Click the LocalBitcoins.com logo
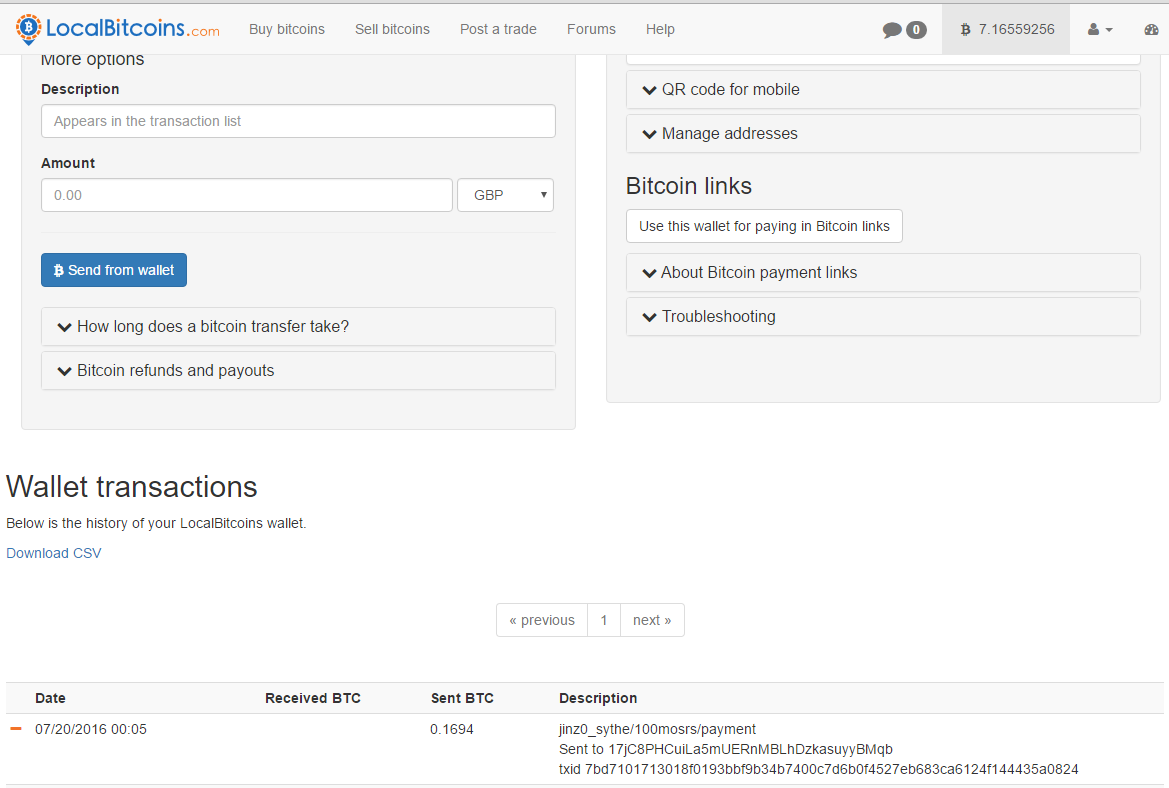Screen dimensions: 1169x788 click(x=118, y=29)
